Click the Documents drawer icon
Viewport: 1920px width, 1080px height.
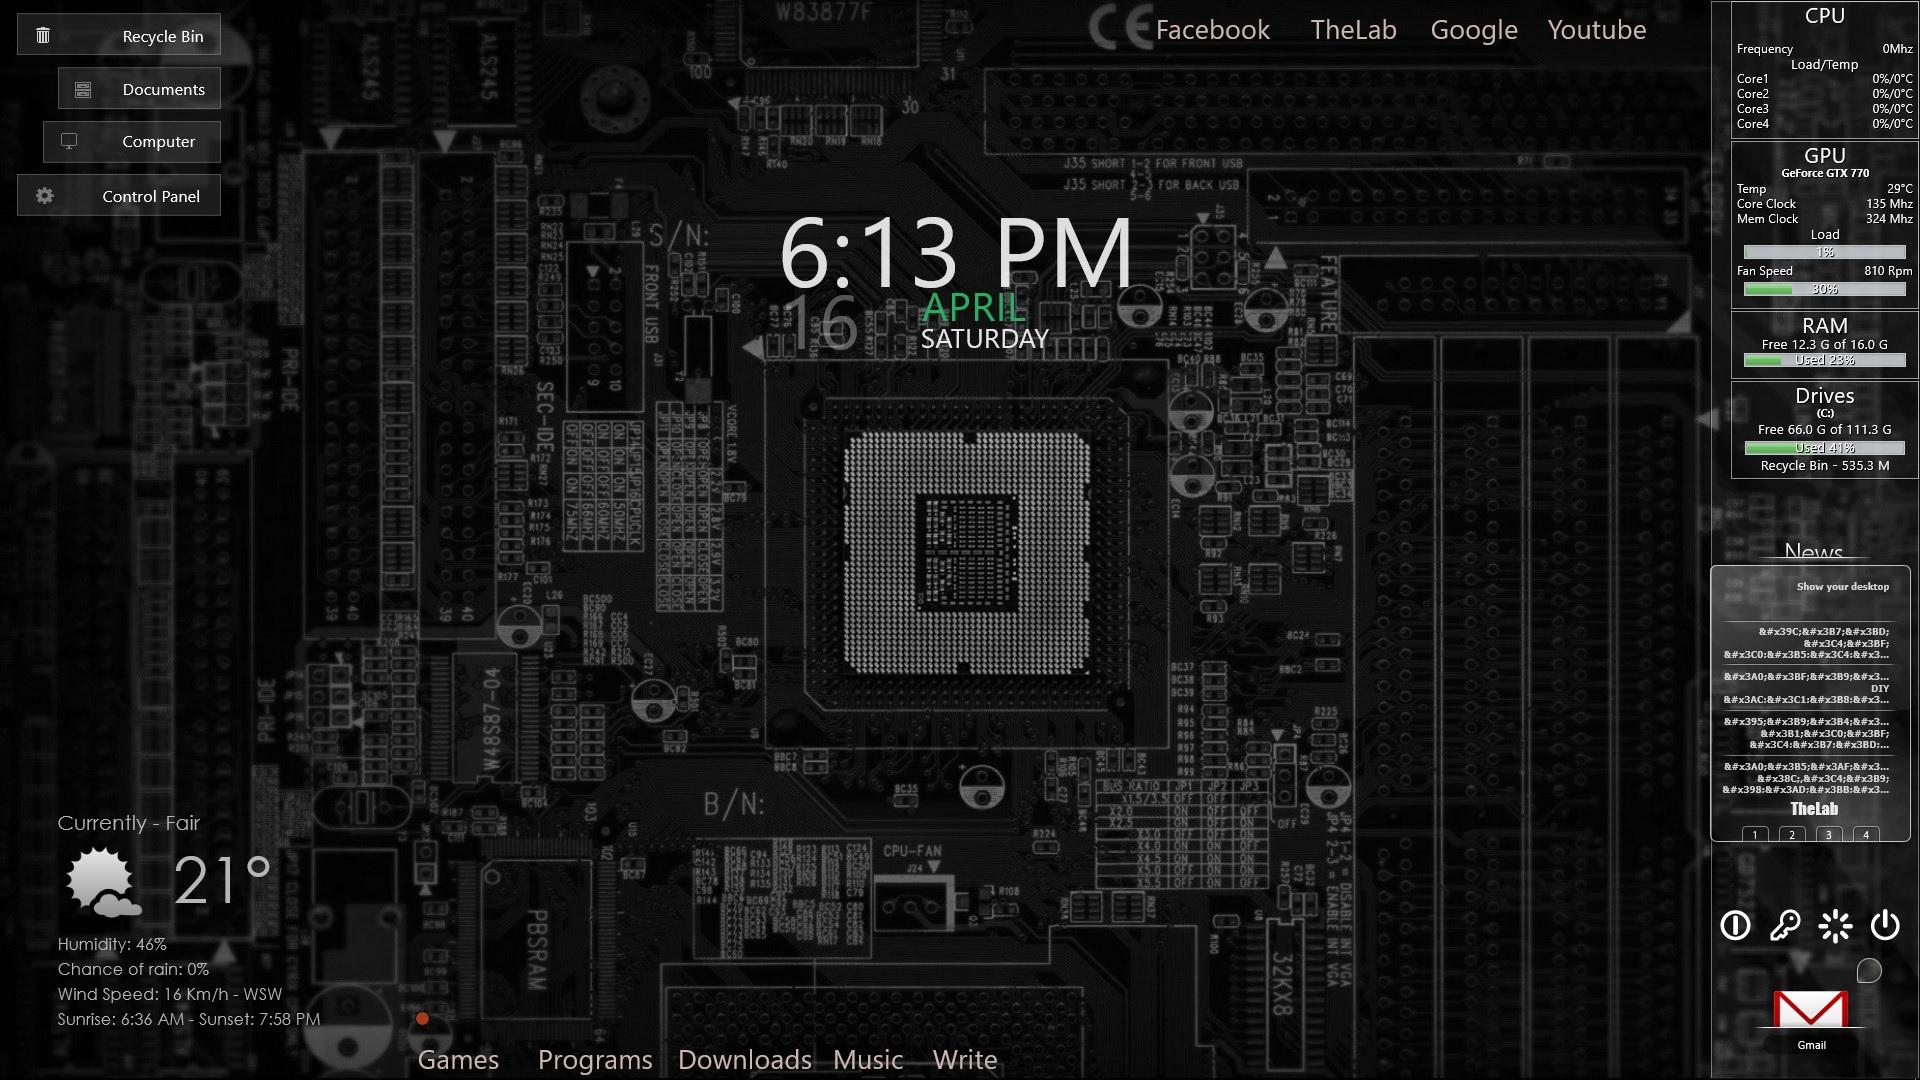(83, 90)
